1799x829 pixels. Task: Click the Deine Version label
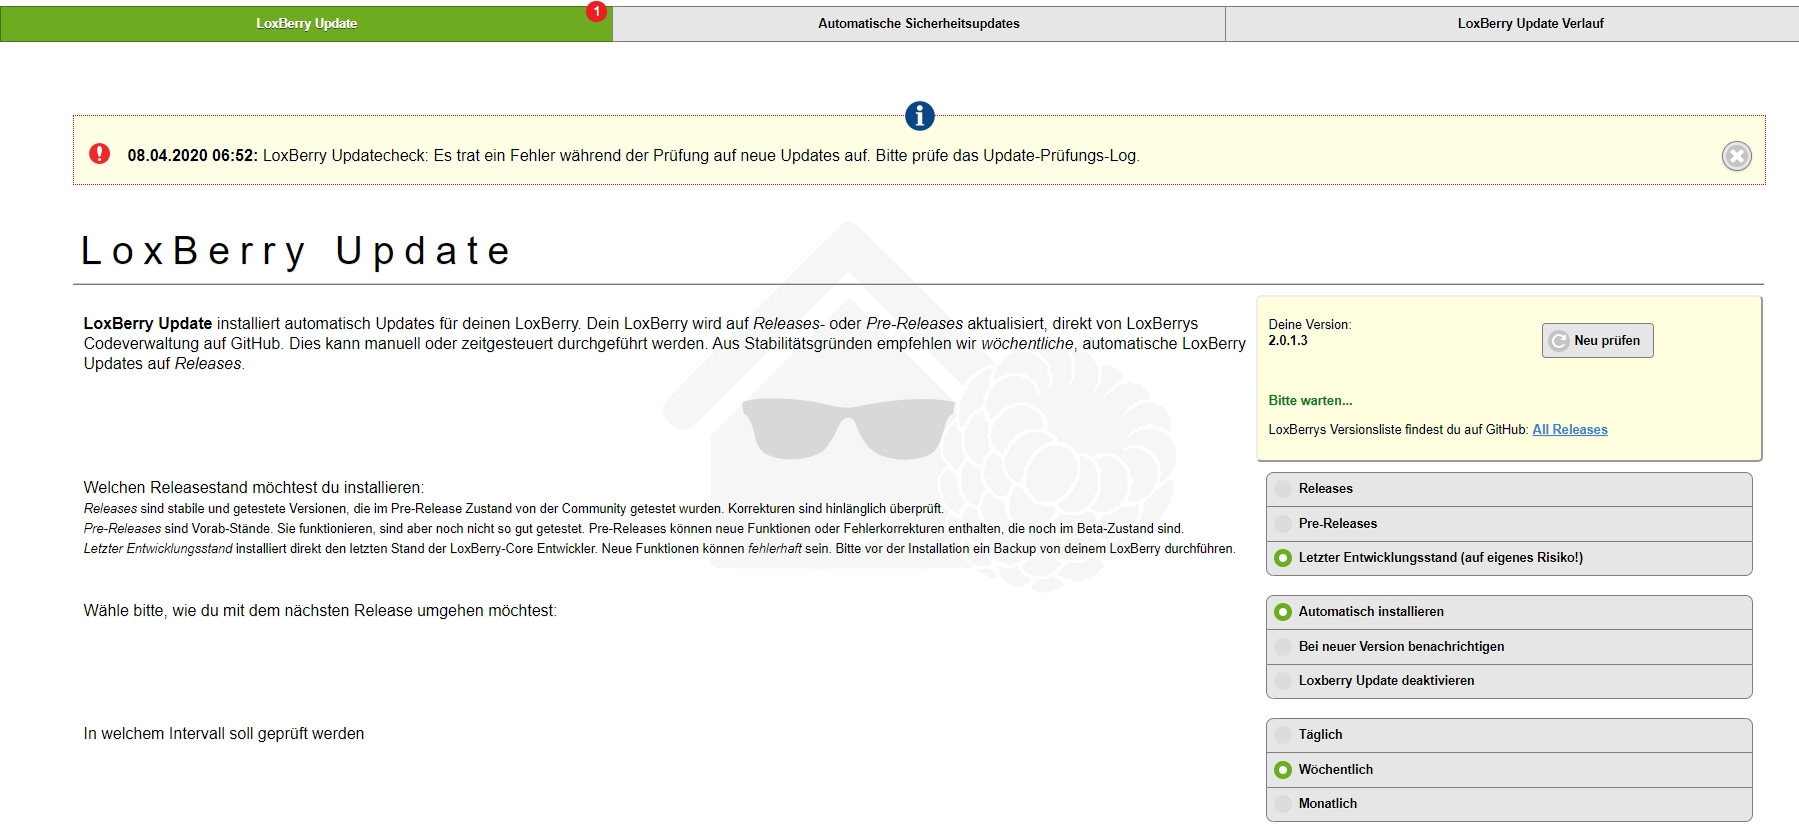pos(1309,325)
